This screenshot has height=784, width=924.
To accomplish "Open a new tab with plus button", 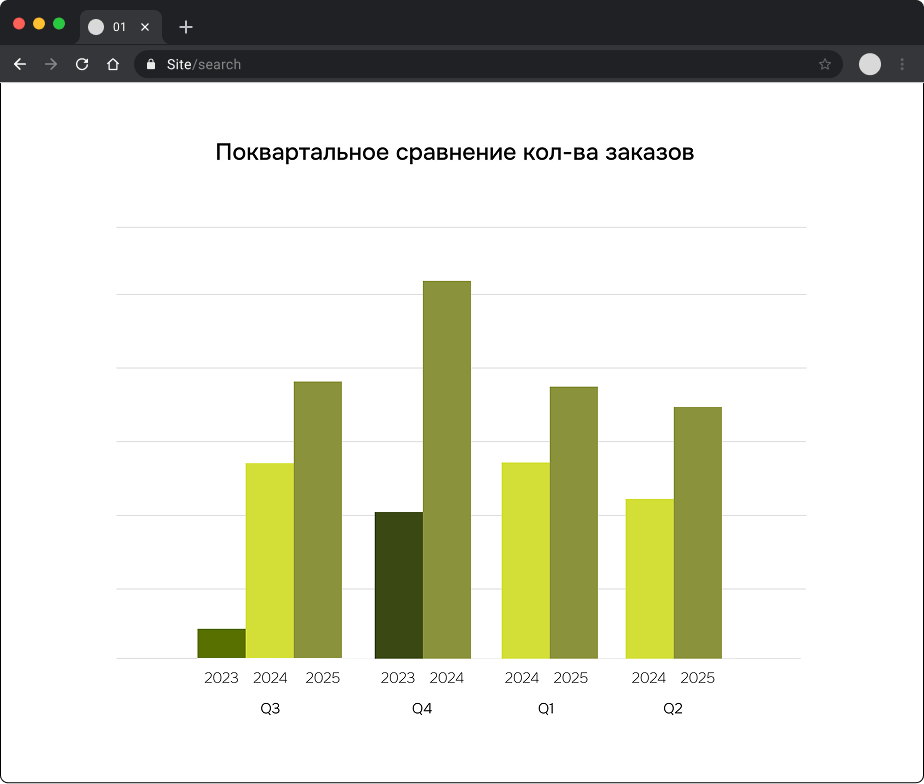I will [186, 27].
